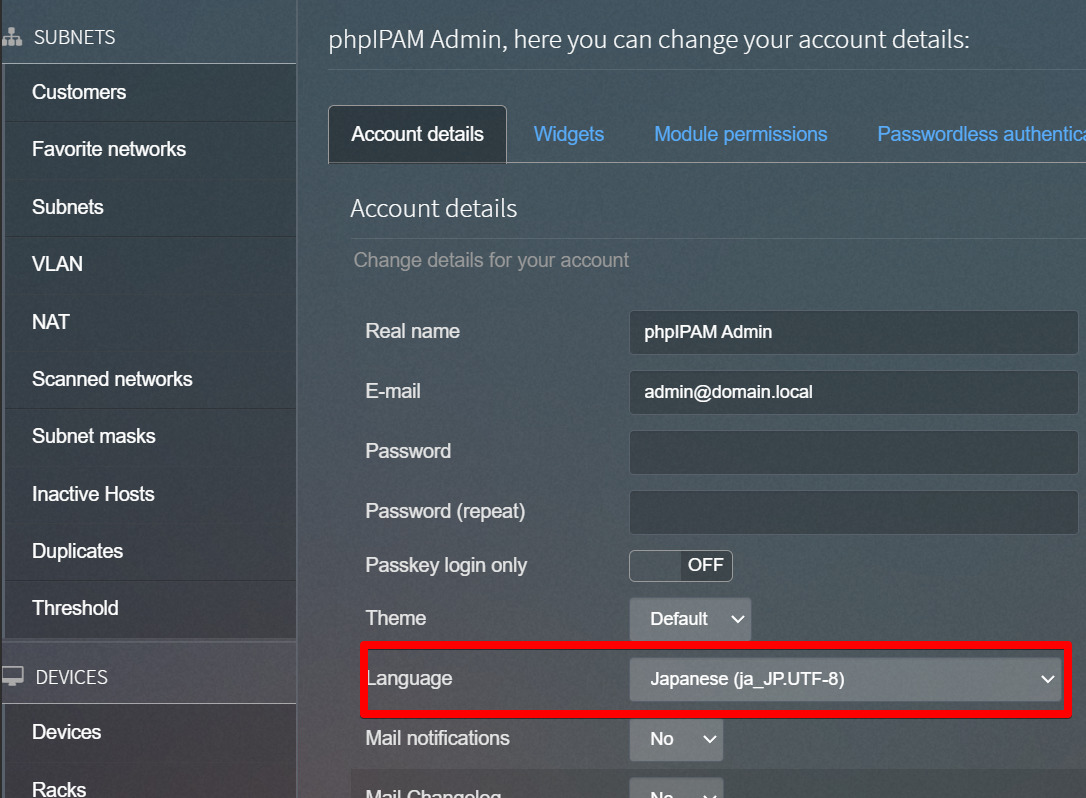
Task: Click the 'Passkey login only' label
Action: (446, 565)
